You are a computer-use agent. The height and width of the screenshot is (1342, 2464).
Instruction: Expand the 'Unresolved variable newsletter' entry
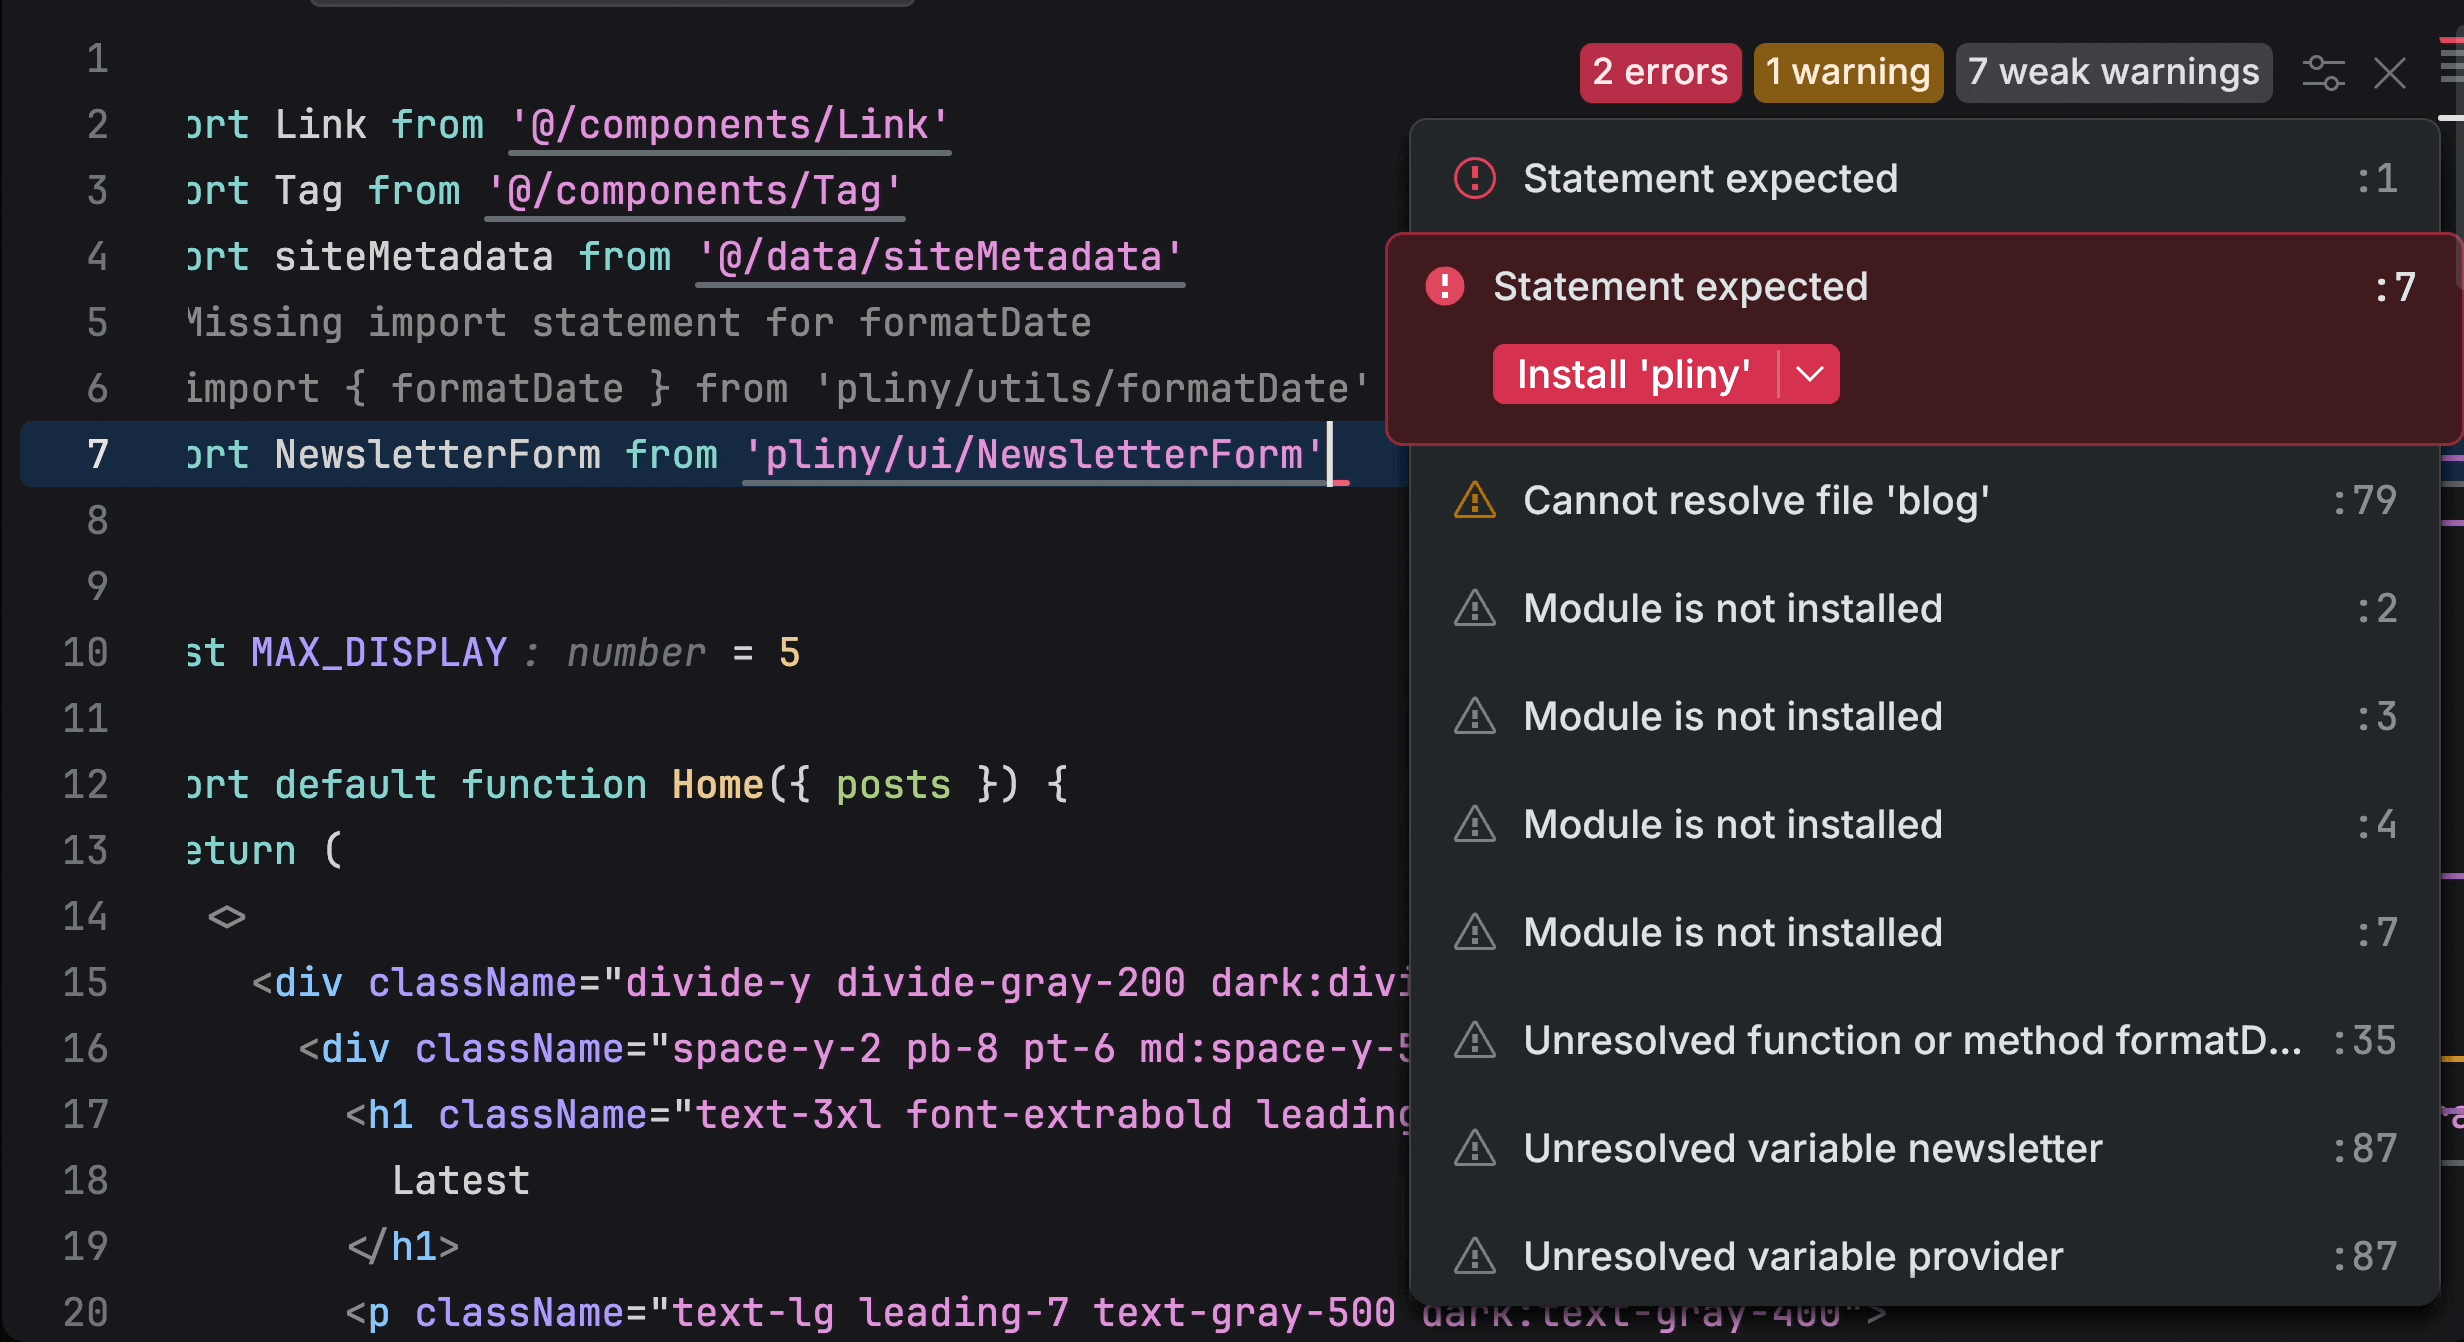(x=1811, y=1147)
